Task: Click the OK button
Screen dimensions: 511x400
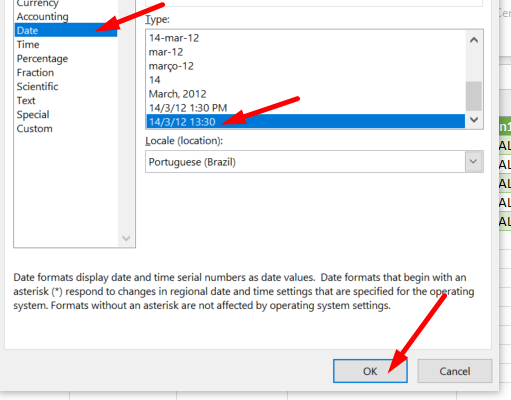Action: coord(370,371)
